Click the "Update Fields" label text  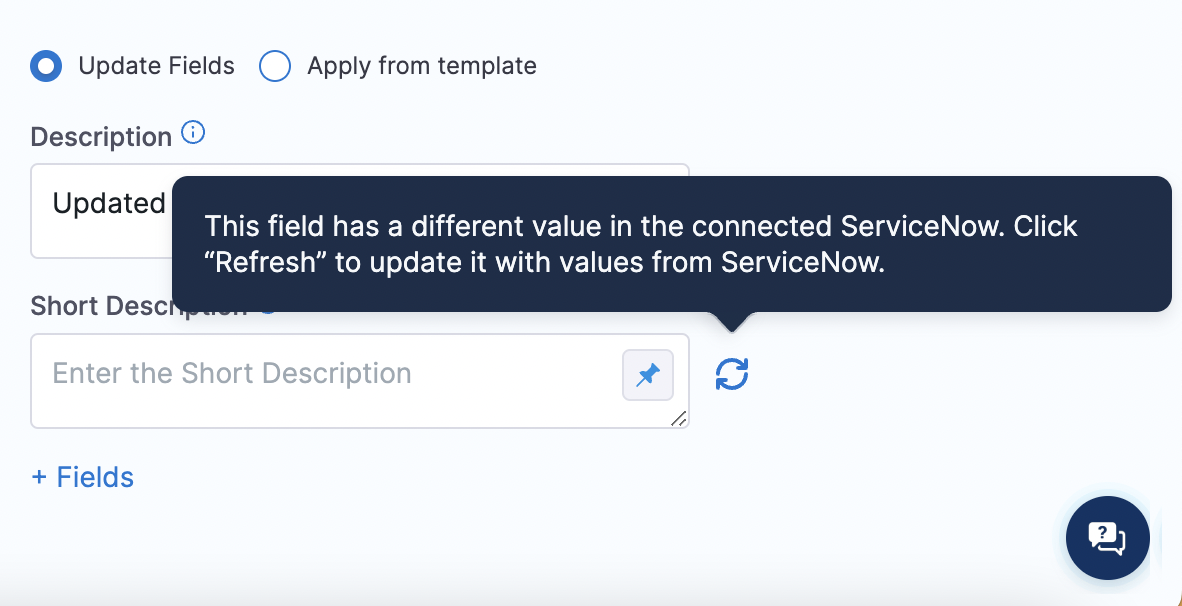coord(156,67)
